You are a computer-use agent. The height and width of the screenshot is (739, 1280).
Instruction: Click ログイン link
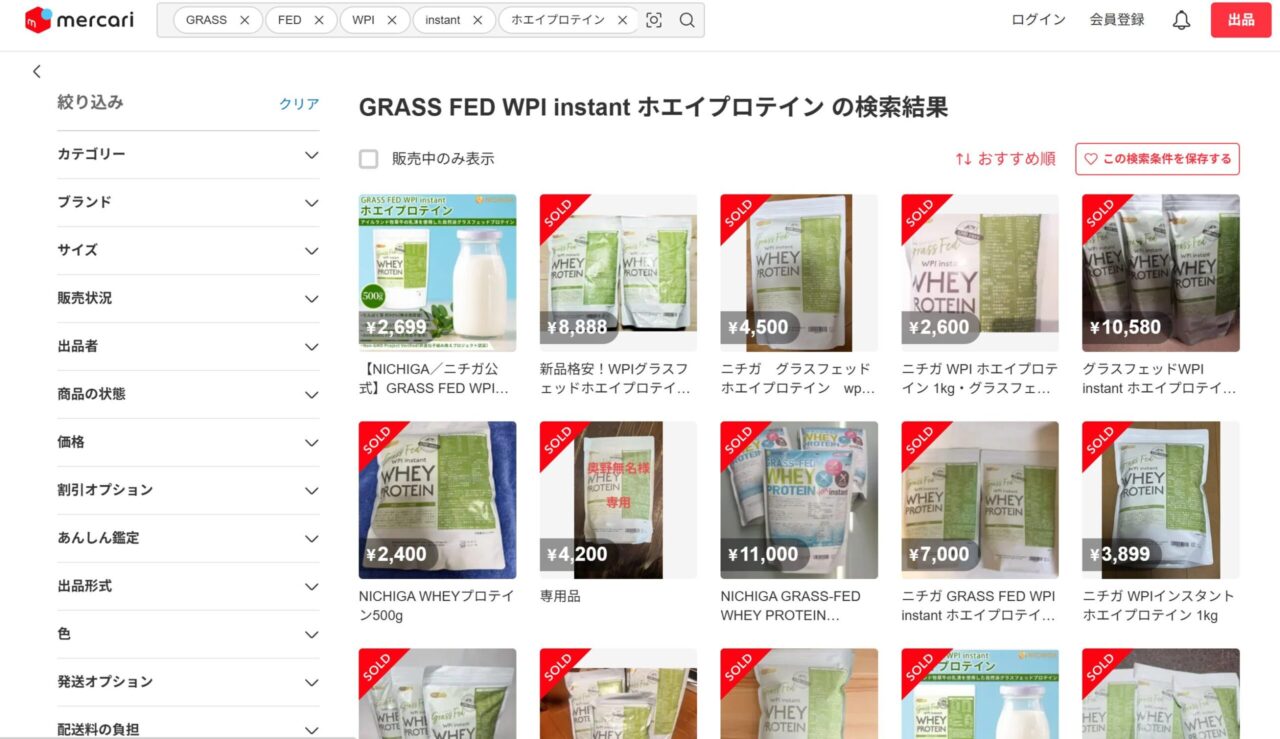click(1038, 20)
